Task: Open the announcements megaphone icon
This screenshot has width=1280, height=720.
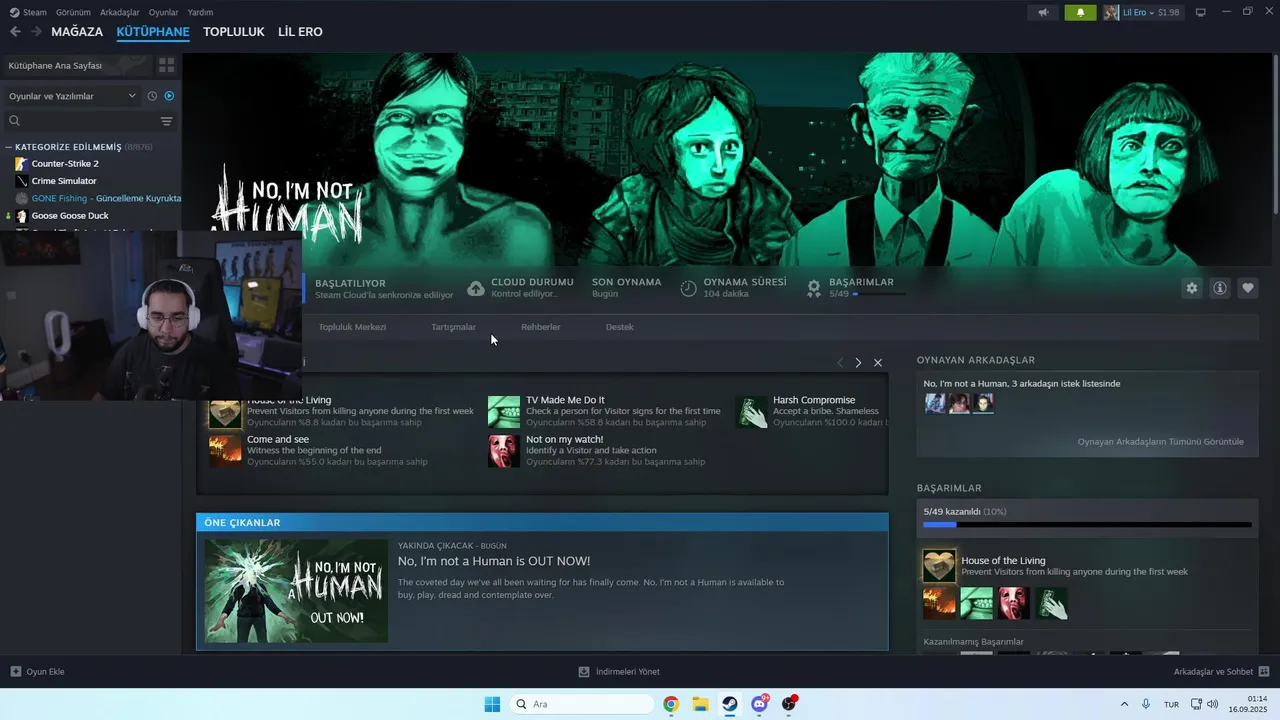Action: [1043, 12]
